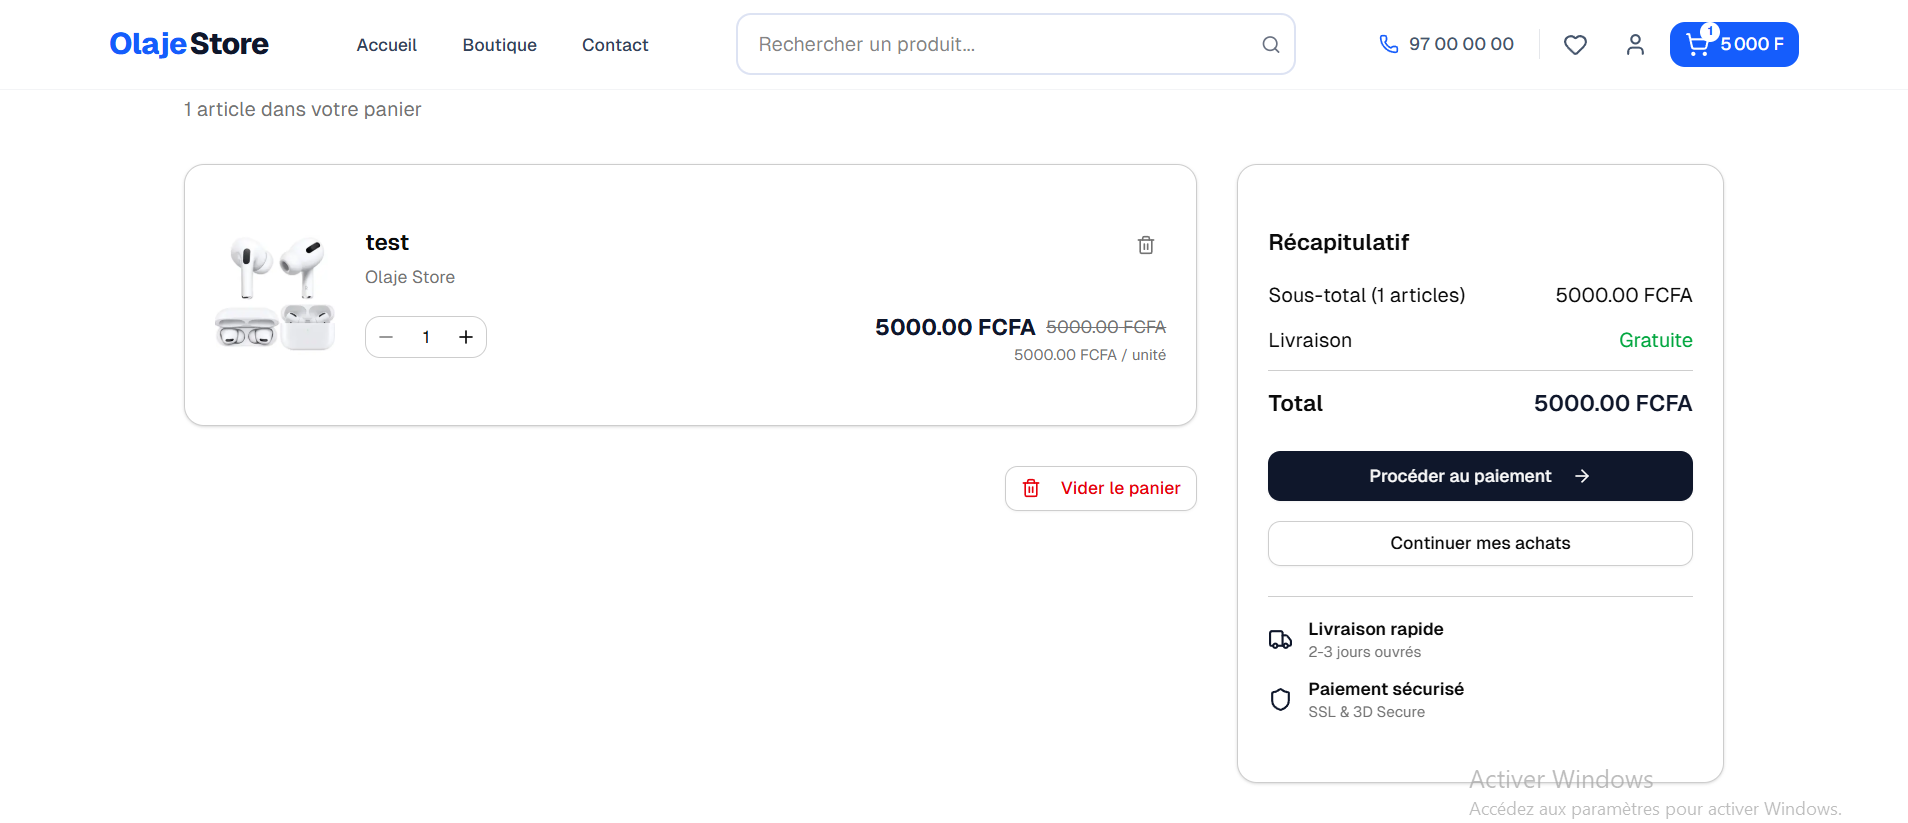
Task: Click the test product name
Action: pos(387,243)
